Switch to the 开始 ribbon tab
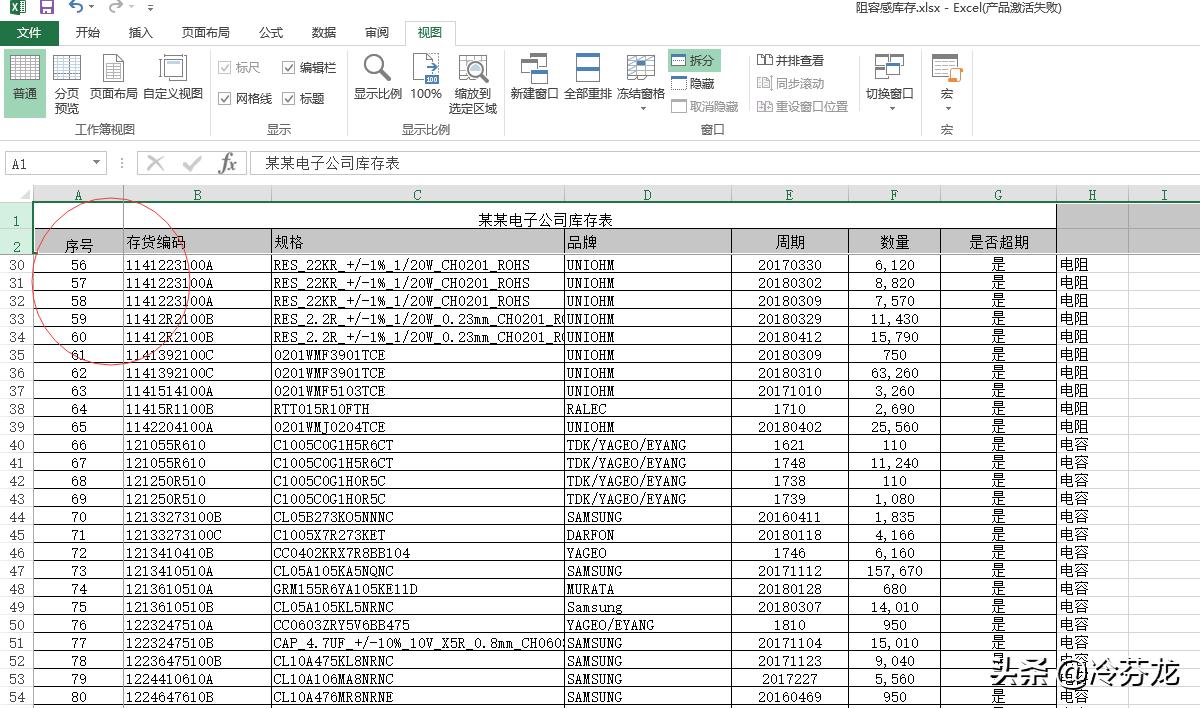The image size is (1200, 708). (x=86, y=32)
